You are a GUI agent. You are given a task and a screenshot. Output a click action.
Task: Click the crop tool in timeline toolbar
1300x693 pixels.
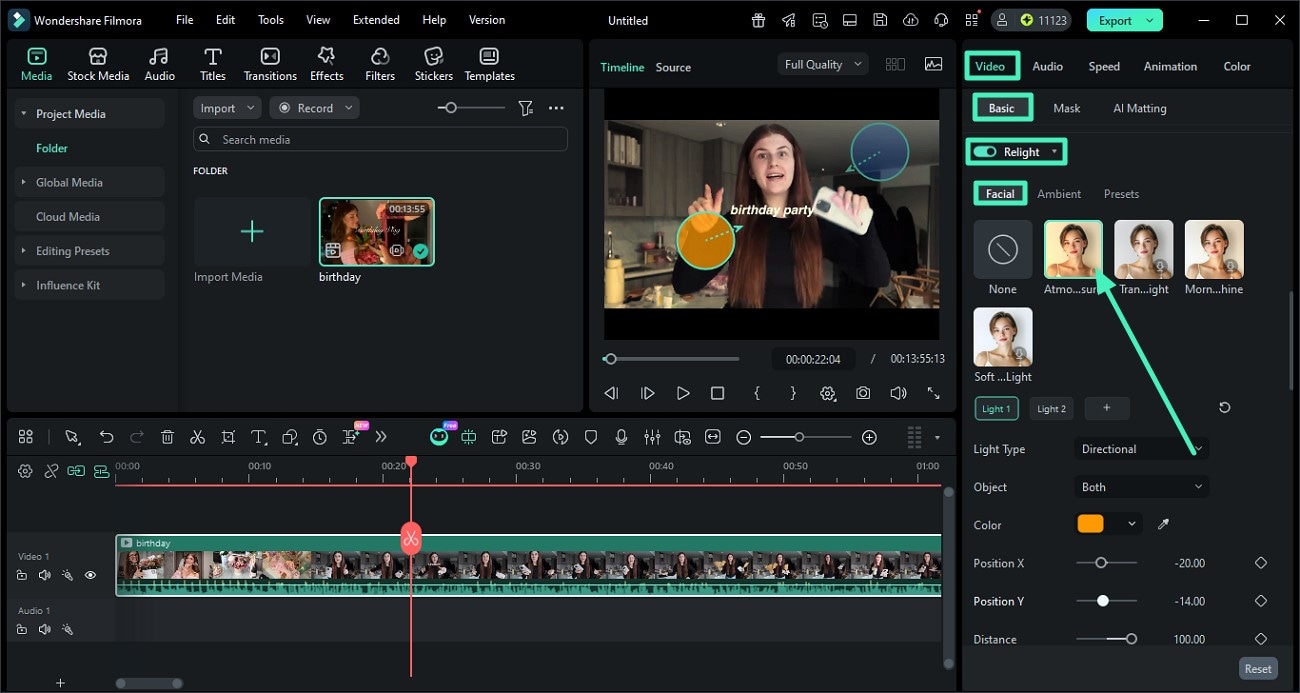[228, 437]
